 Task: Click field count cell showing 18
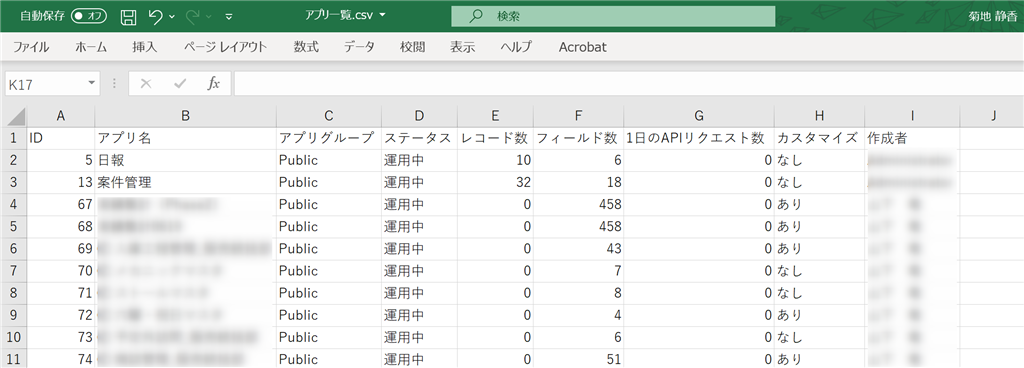[578, 183]
